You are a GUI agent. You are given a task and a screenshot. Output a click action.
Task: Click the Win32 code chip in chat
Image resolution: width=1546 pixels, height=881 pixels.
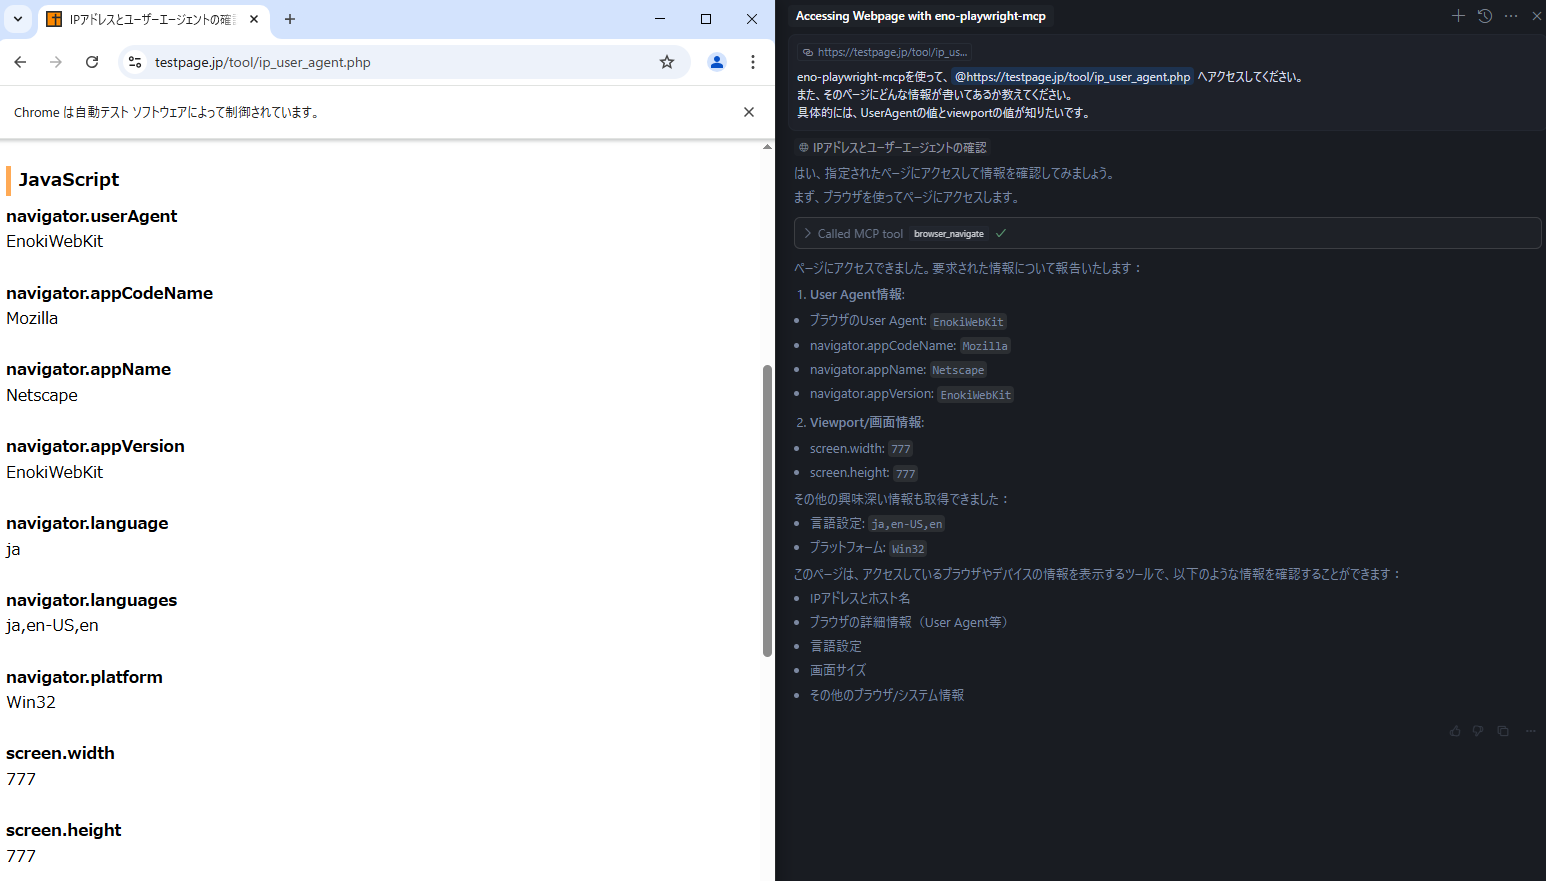pos(908,549)
